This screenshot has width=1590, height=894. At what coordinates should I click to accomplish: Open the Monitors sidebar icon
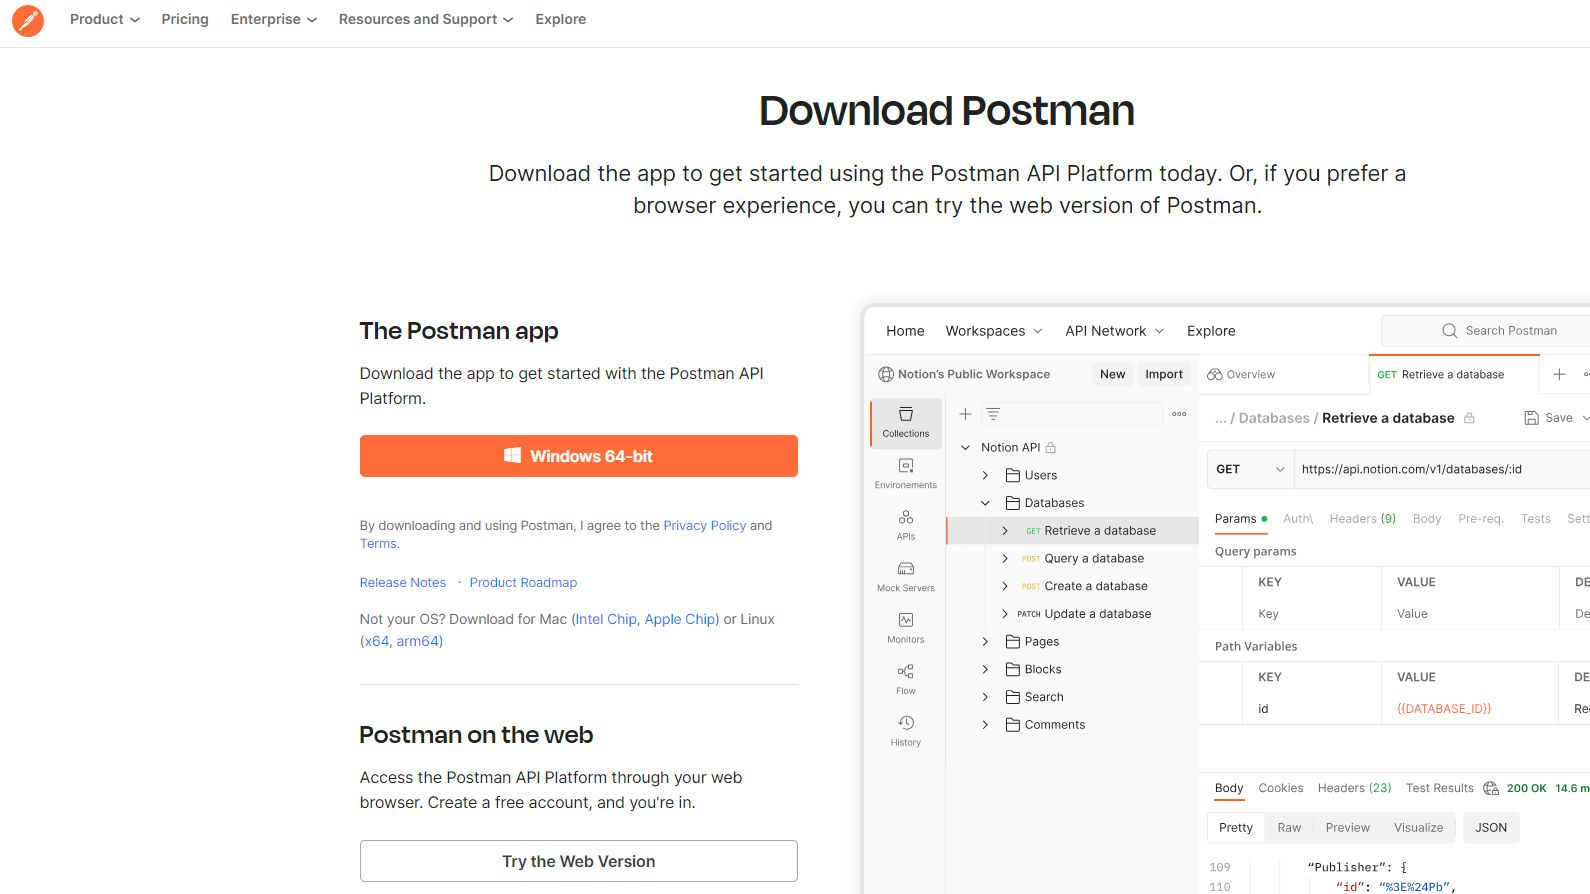[x=906, y=627]
